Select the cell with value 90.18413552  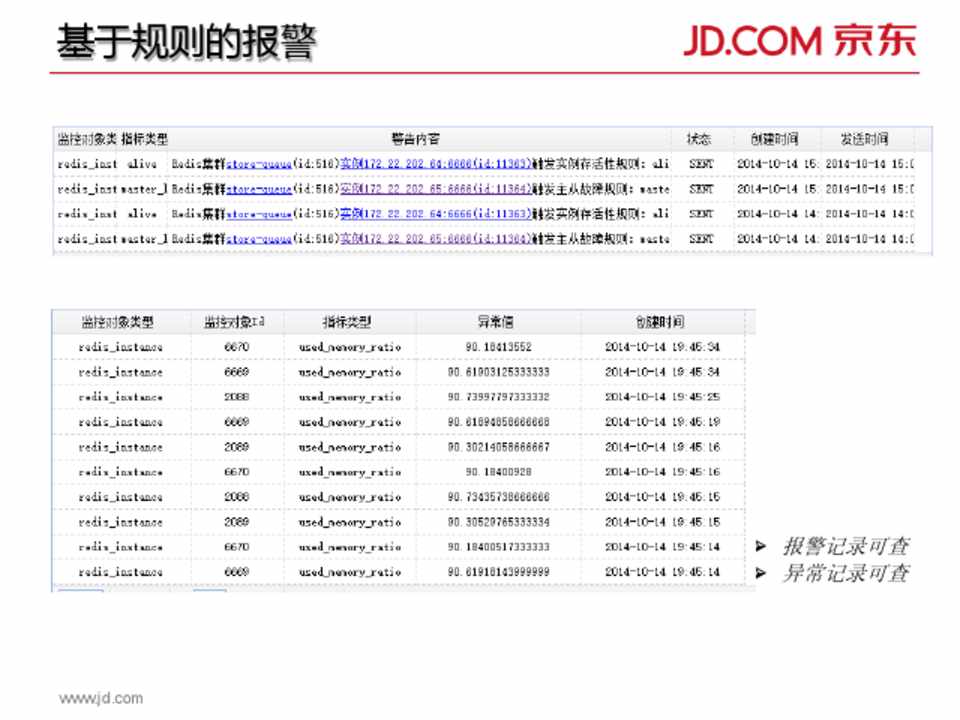pos(497,347)
